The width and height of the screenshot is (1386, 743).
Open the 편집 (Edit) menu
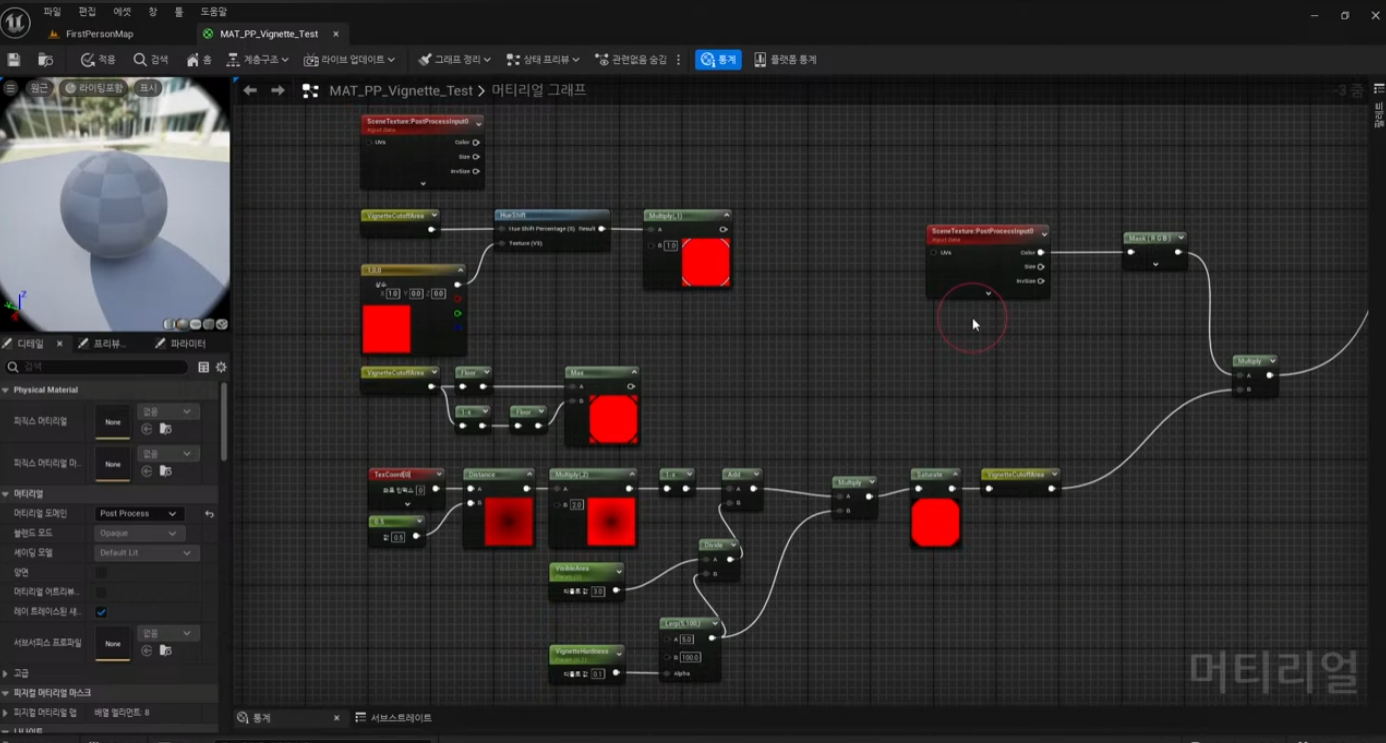[87, 12]
